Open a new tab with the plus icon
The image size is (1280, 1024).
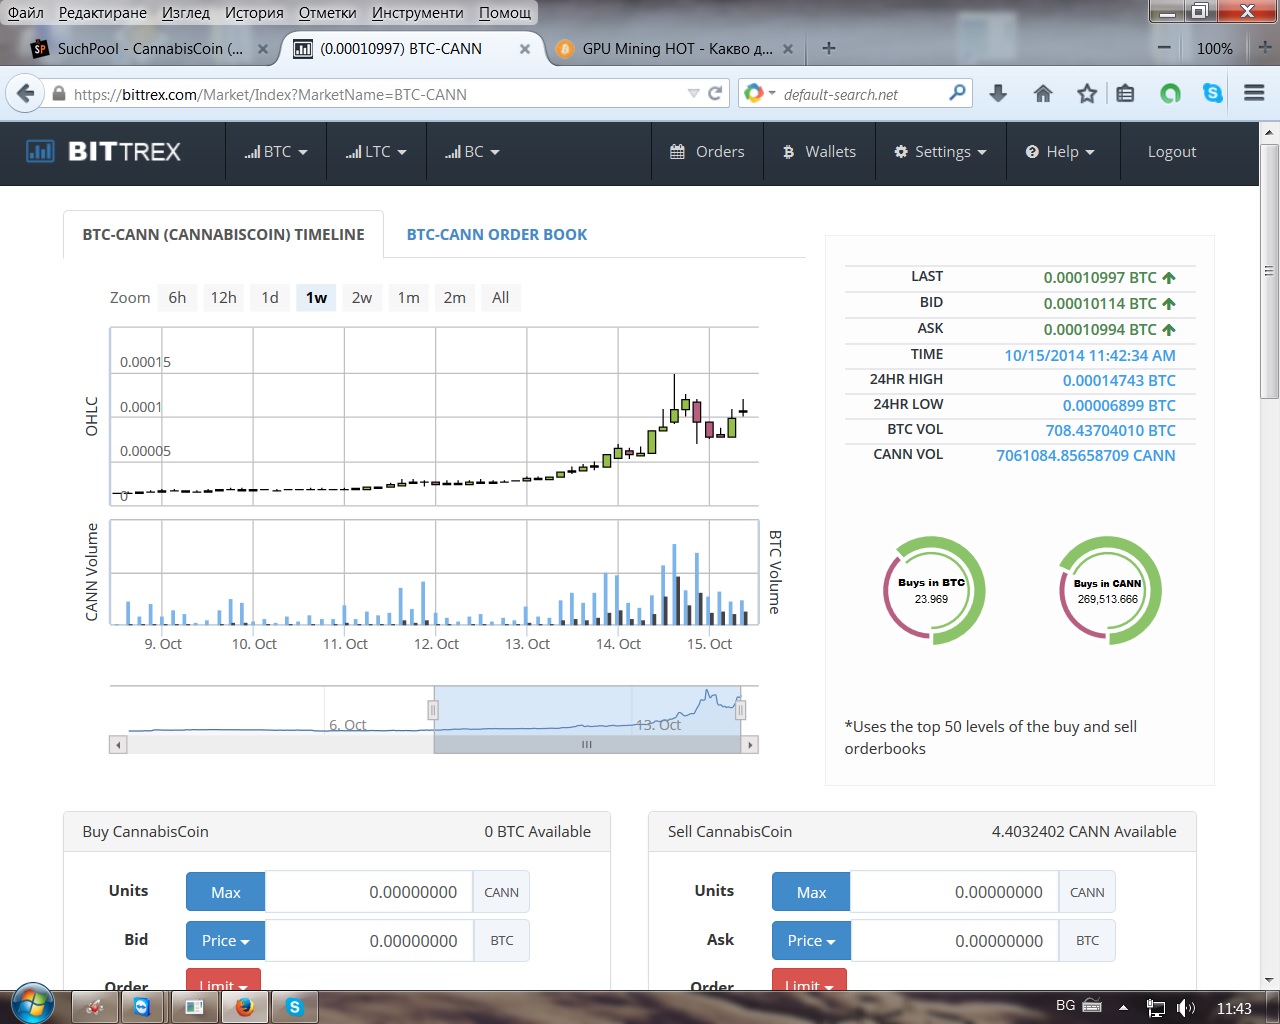pyautogui.click(x=829, y=48)
